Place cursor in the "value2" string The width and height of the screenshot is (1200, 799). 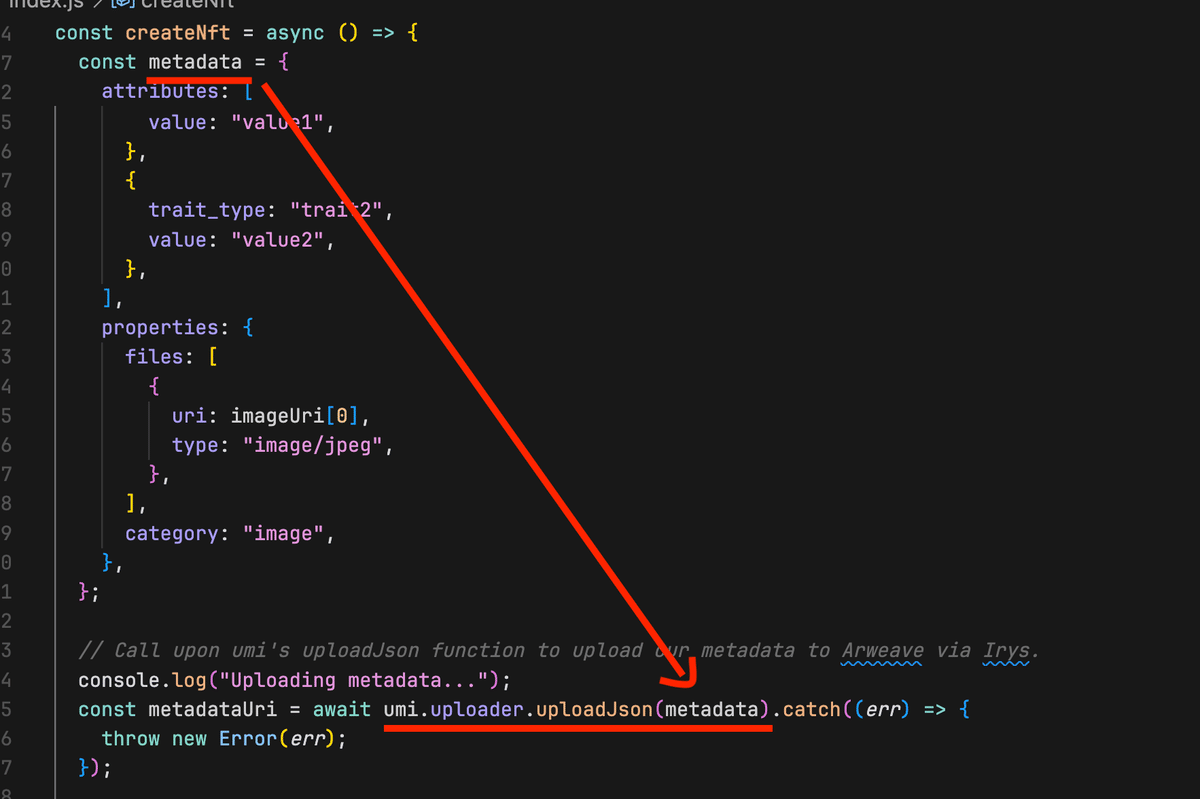coord(279,240)
